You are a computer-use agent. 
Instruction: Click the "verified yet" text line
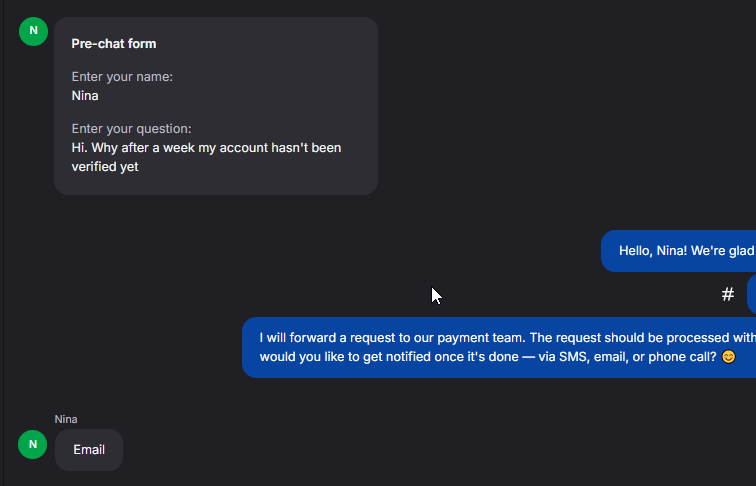coord(105,167)
